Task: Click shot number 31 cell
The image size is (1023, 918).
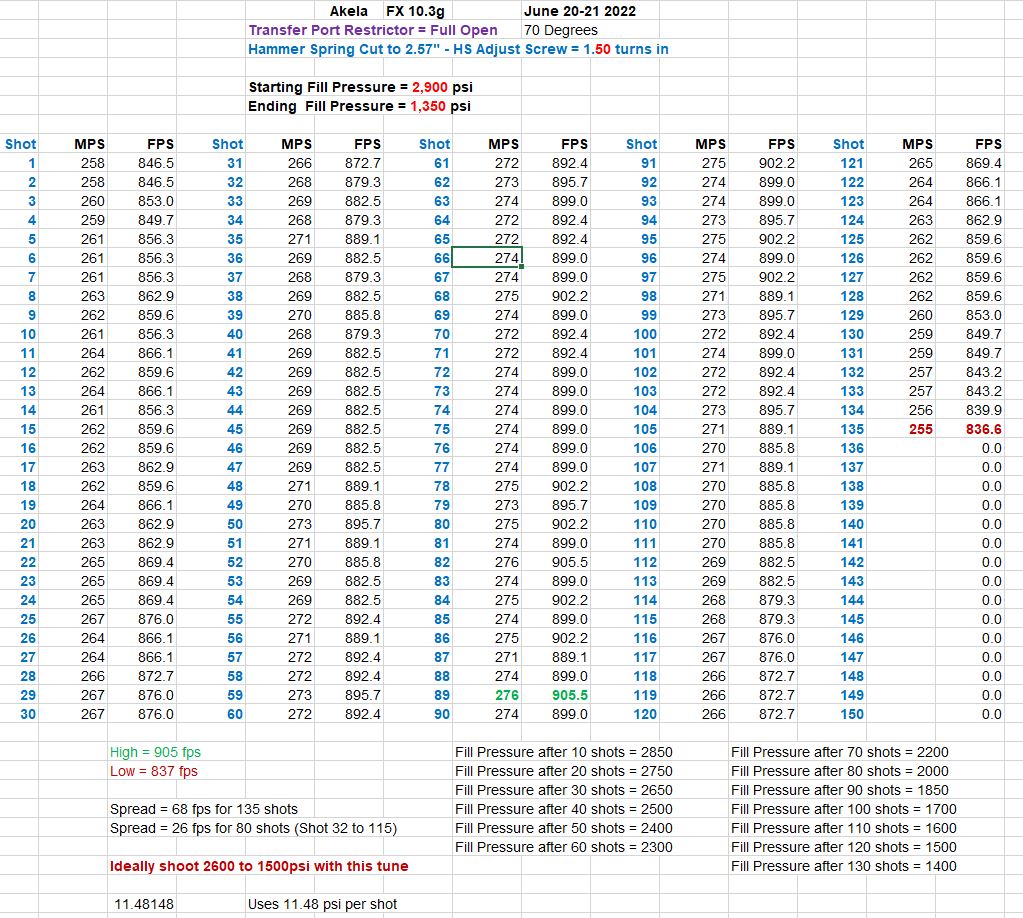Action: point(235,163)
